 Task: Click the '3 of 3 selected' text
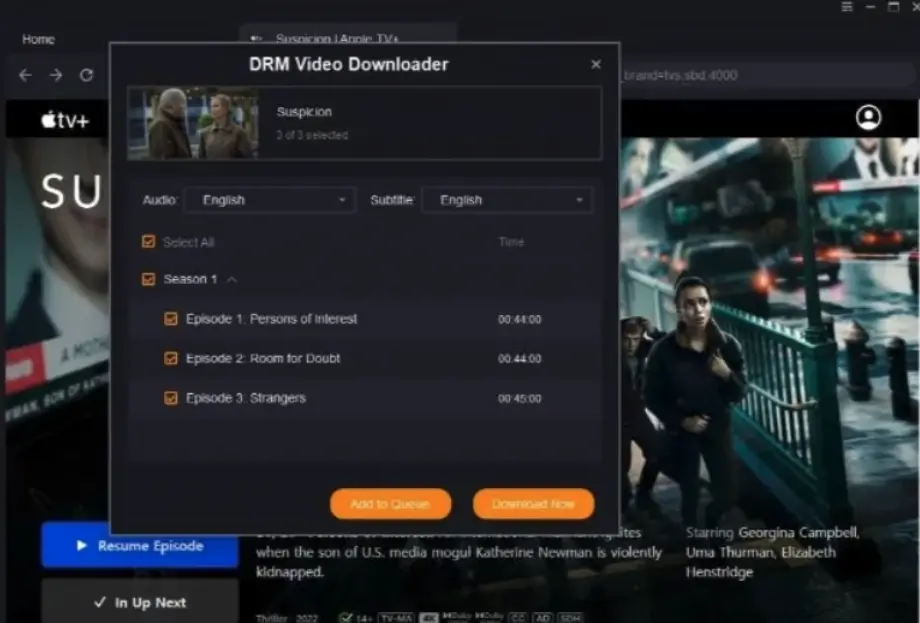pos(312,135)
